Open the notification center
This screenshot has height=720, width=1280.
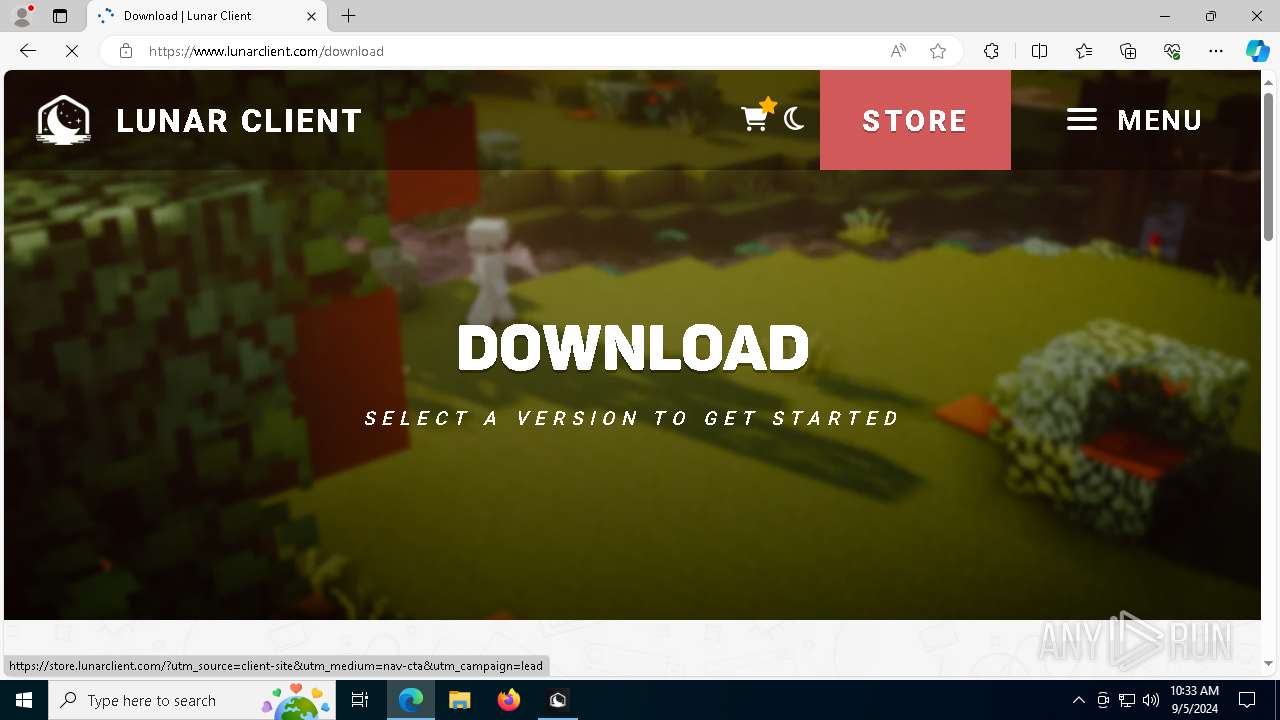pyautogui.click(x=1247, y=700)
